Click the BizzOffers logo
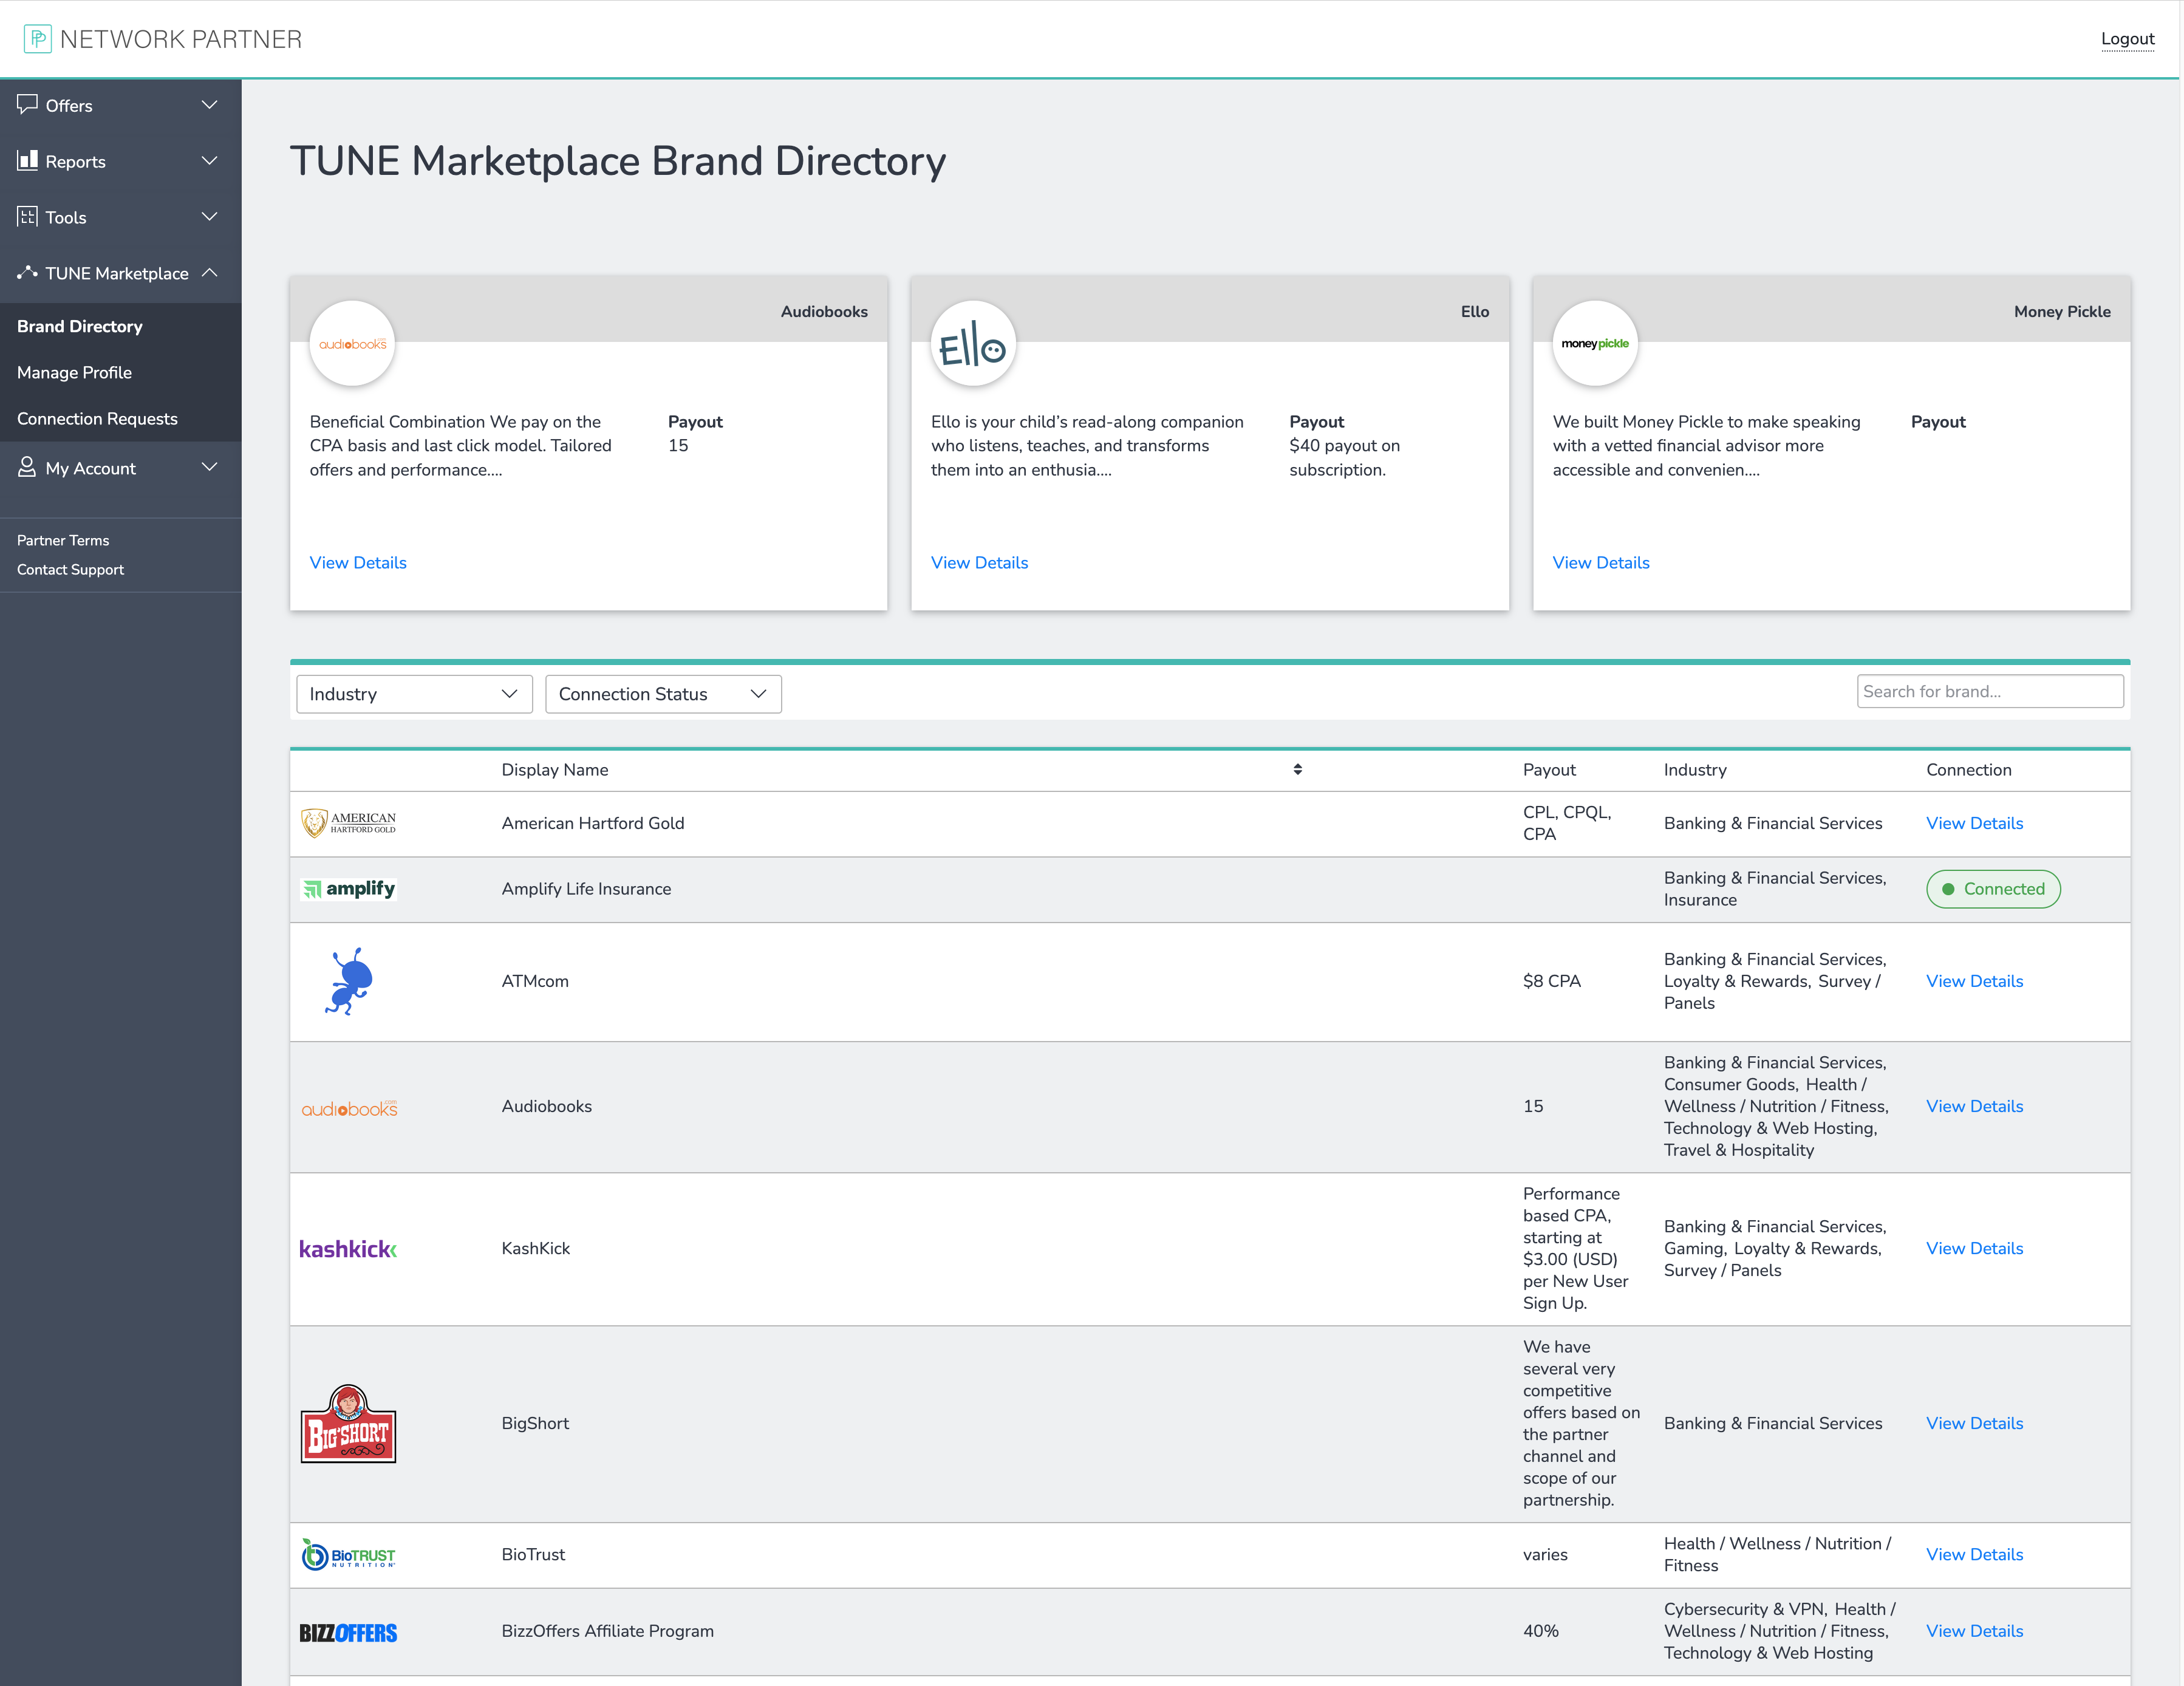The image size is (2184, 1686). [x=349, y=1632]
